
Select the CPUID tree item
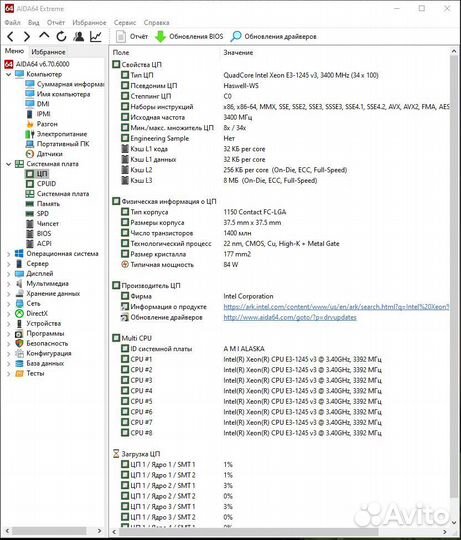41,184
